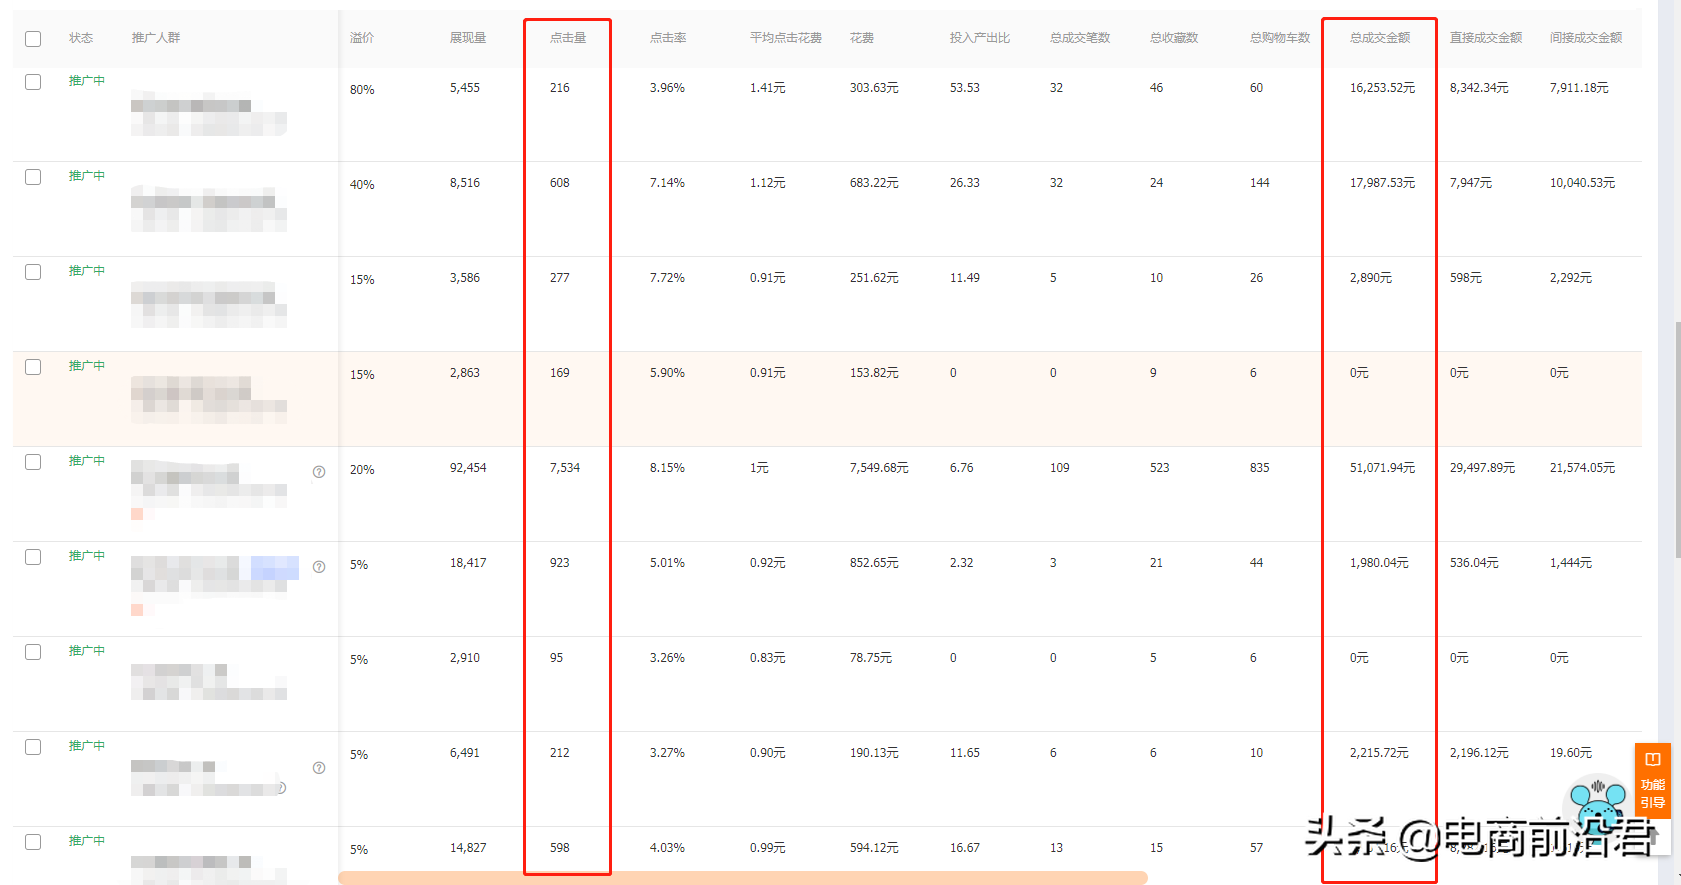Click the 19.60元 indirect amount cell
Image resolution: width=1681 pixels, height=885 pixels.
pos(1571,753)
